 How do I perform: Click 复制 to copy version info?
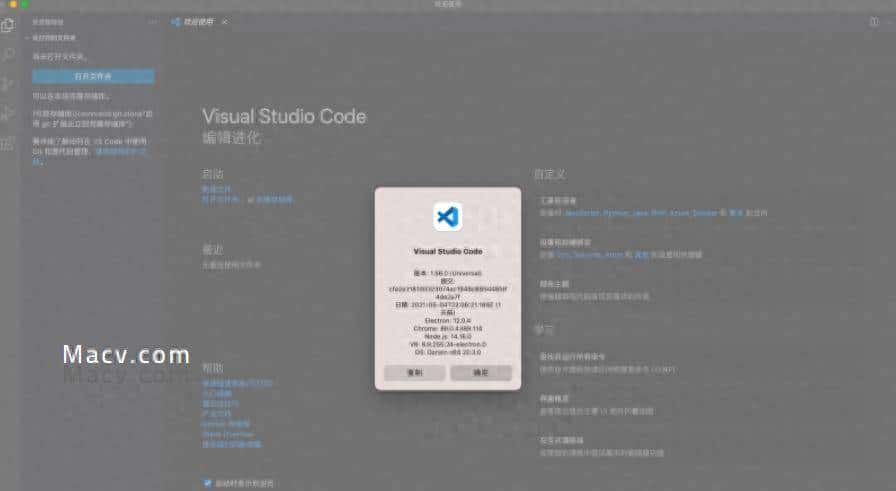point(414,373)
